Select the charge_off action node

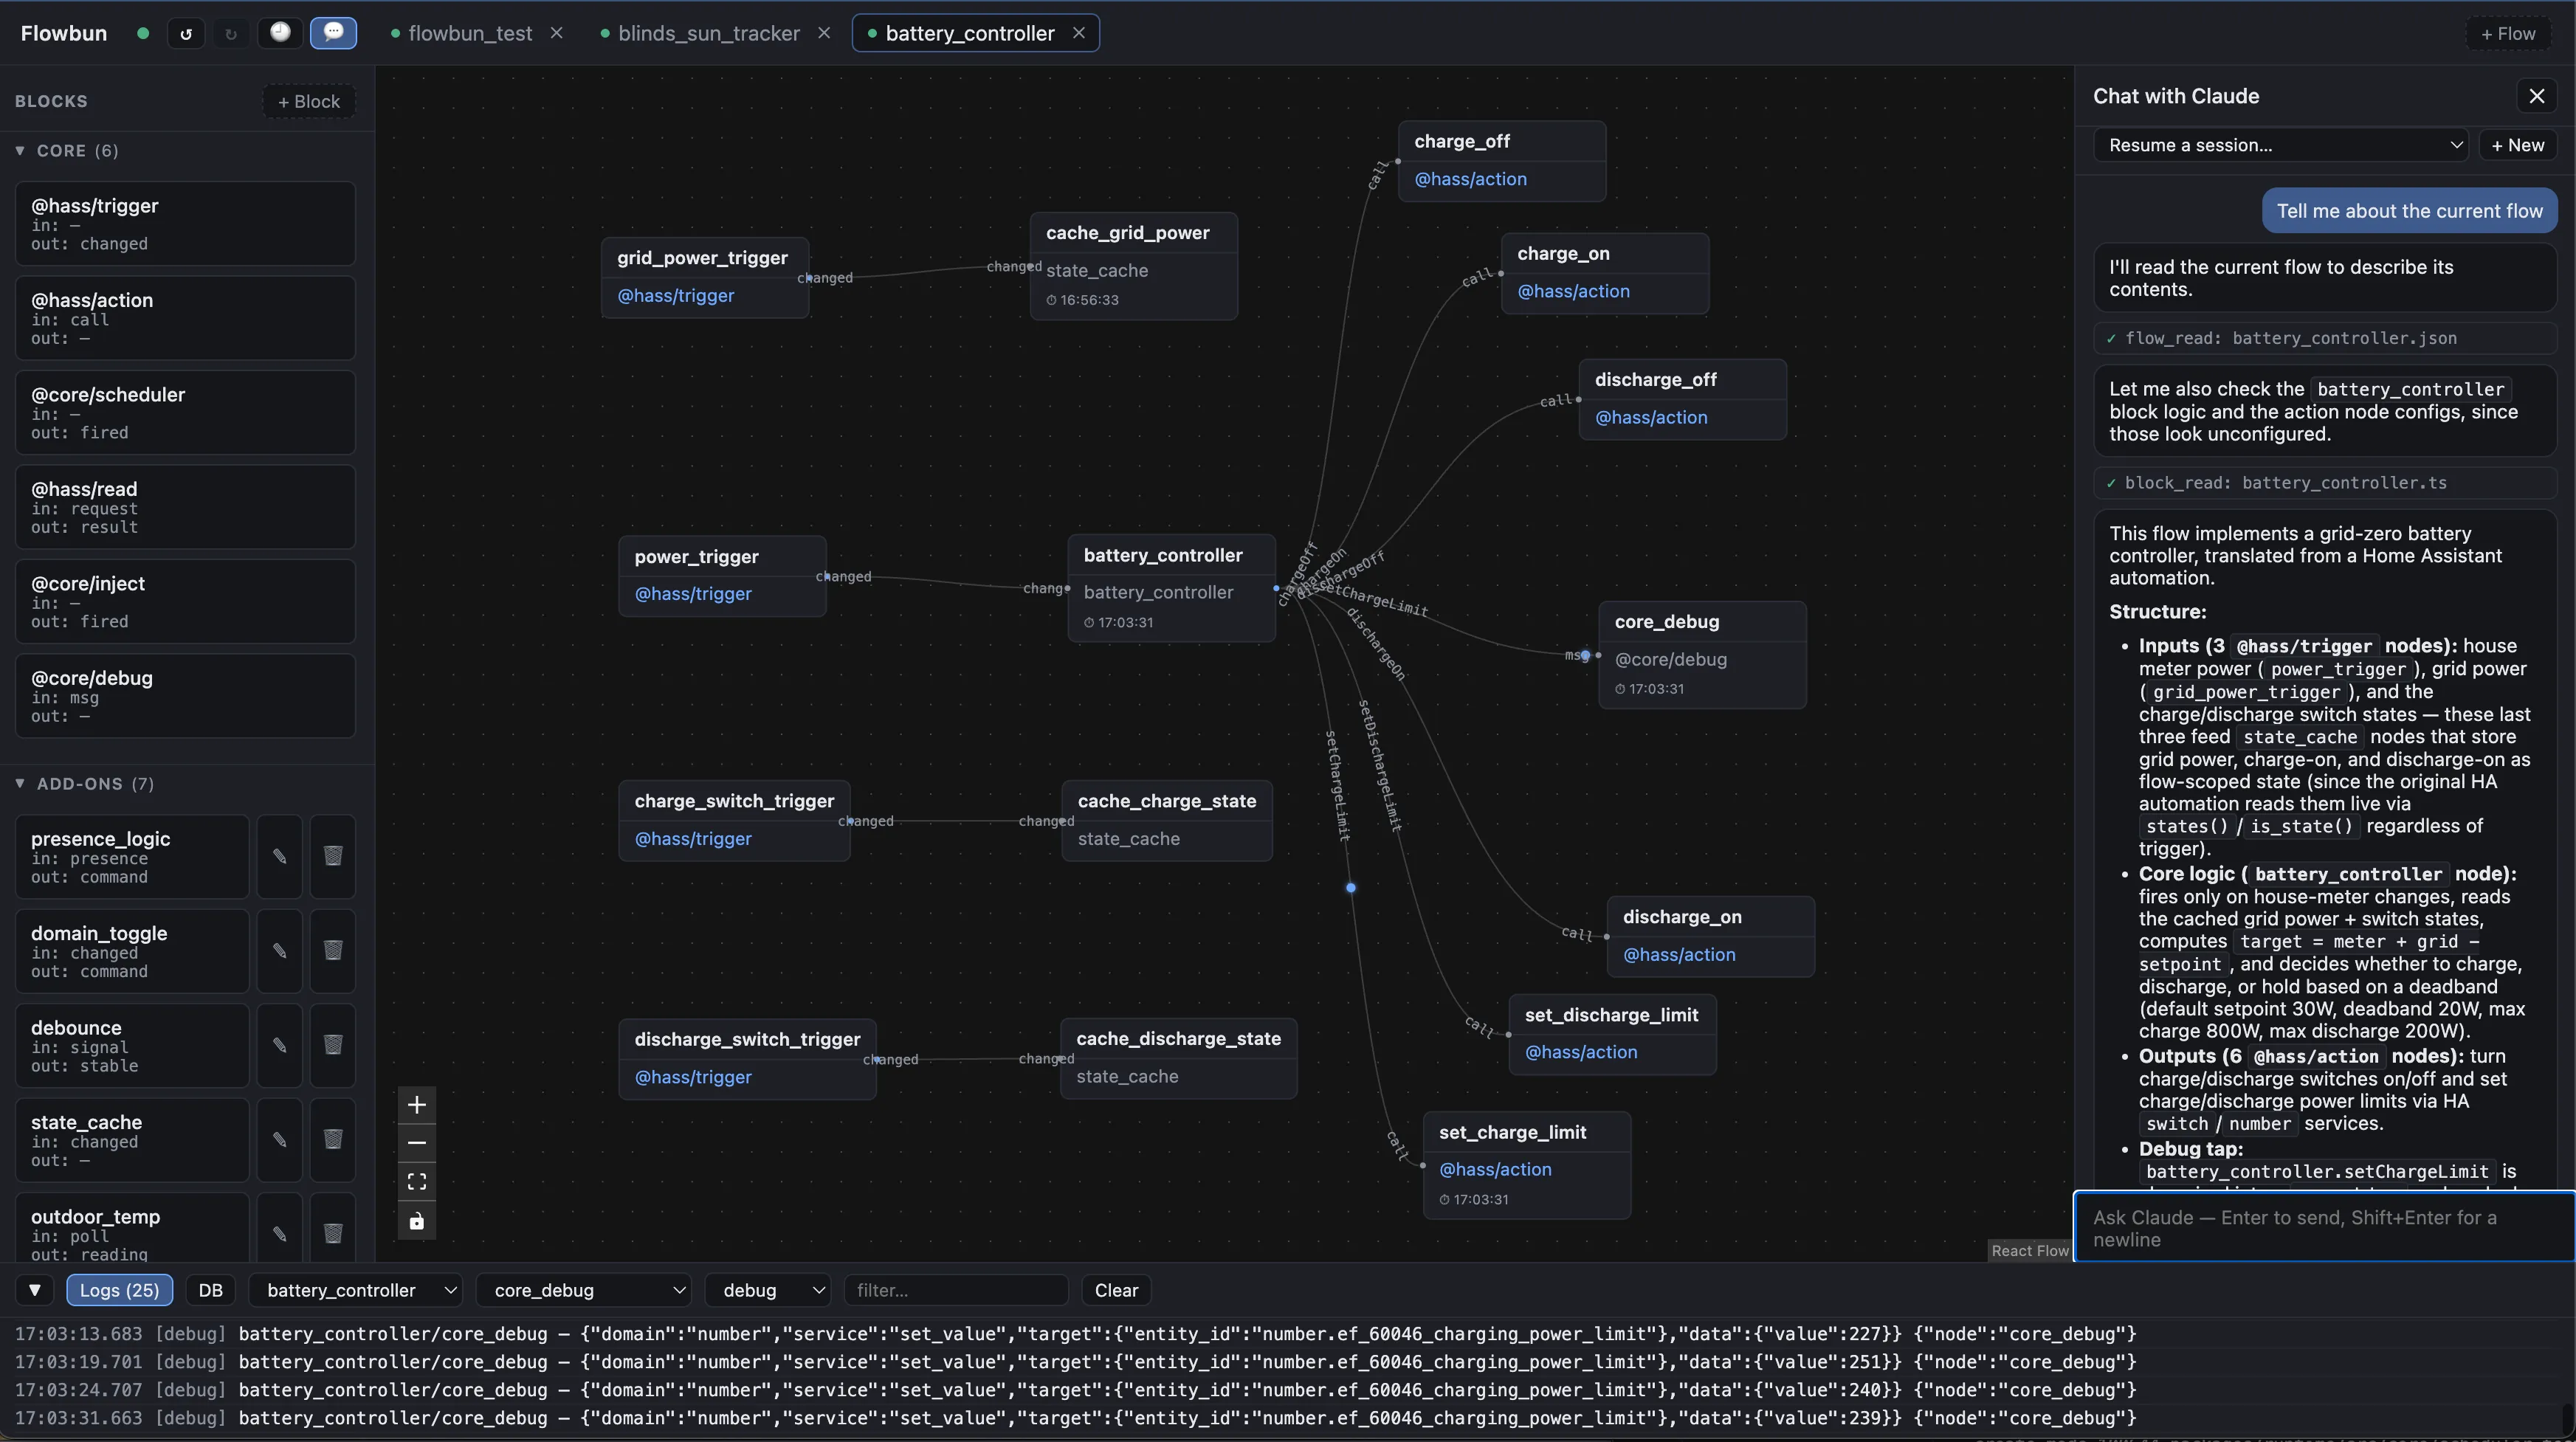(x=1502, y=161)
